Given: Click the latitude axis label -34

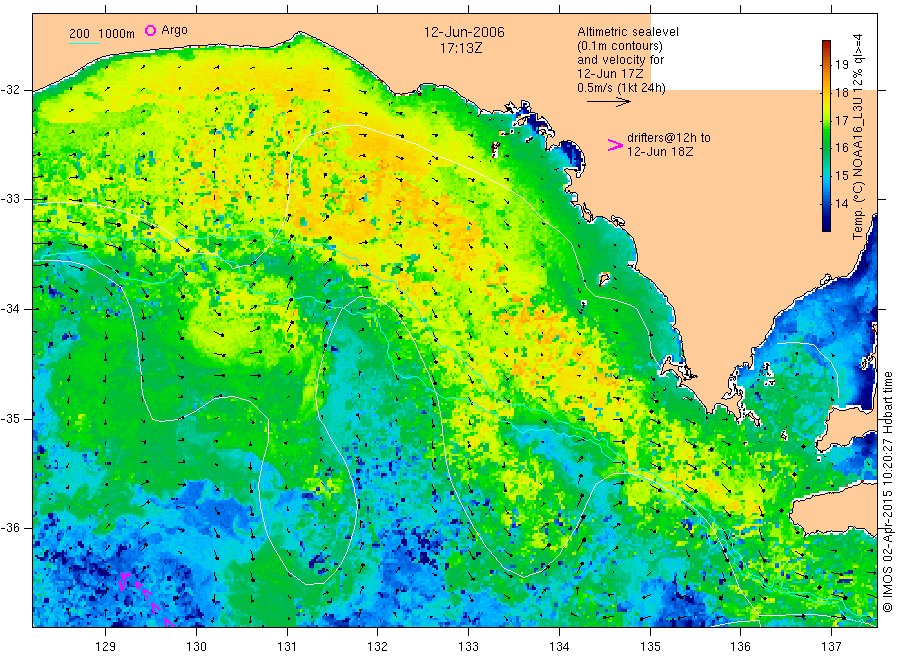Looking at the screenshot, I should click(10, 309).
